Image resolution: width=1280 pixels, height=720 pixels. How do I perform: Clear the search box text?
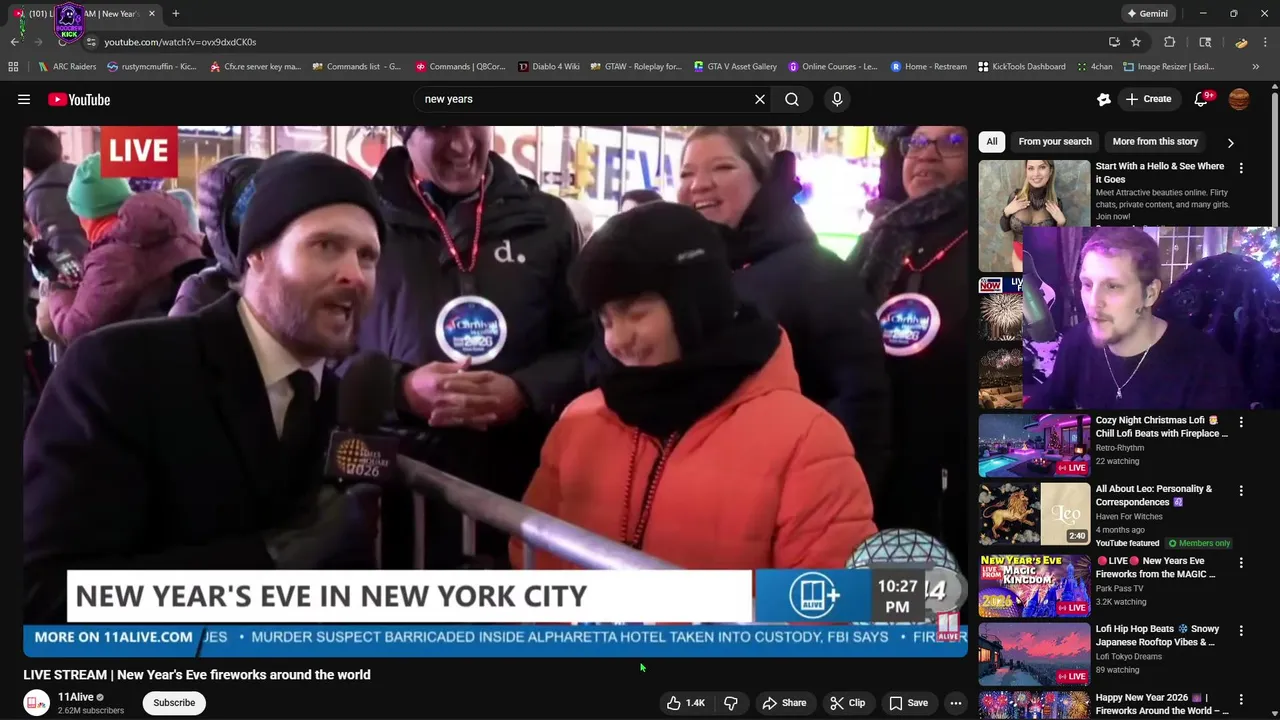760,99
